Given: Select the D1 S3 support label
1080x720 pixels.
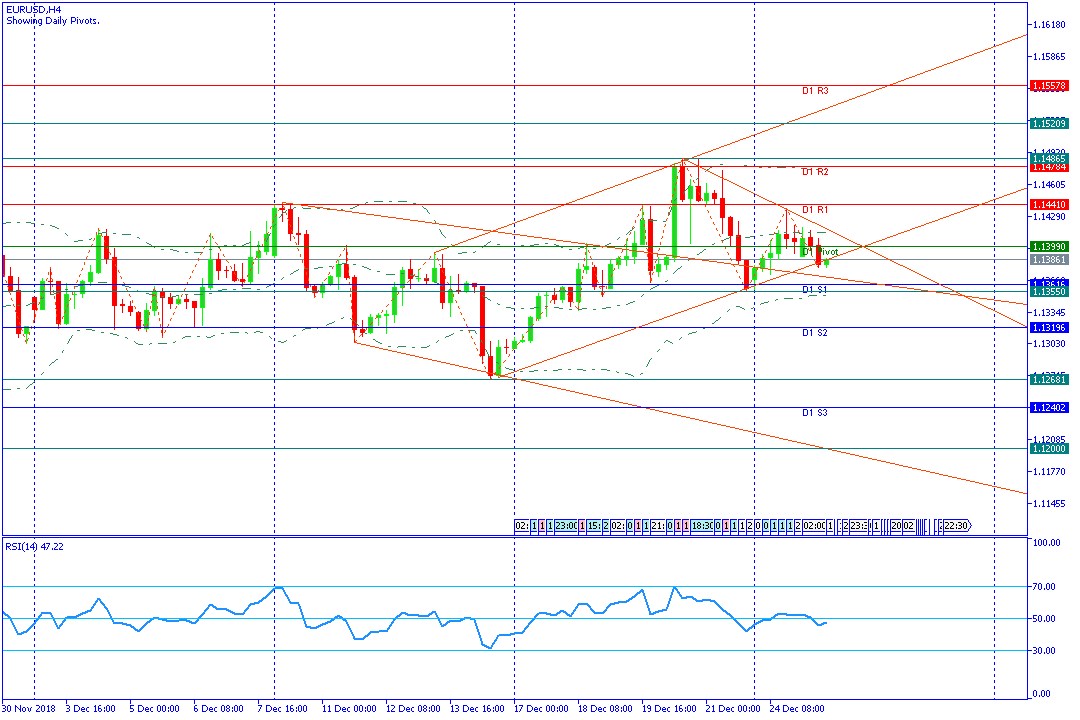Looking at the screenshot, I should coord(815,413).
